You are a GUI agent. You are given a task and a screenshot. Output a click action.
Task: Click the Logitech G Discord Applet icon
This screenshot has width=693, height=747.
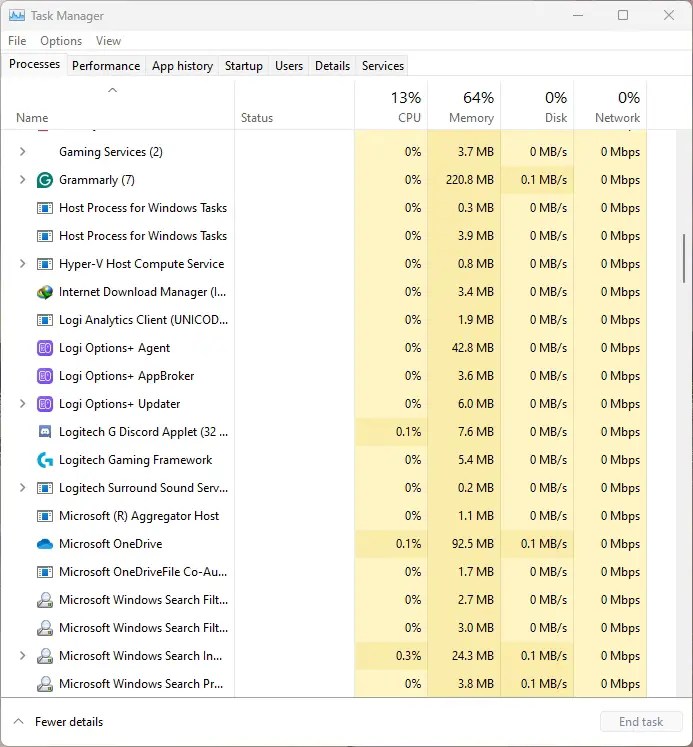coord(45,432)
